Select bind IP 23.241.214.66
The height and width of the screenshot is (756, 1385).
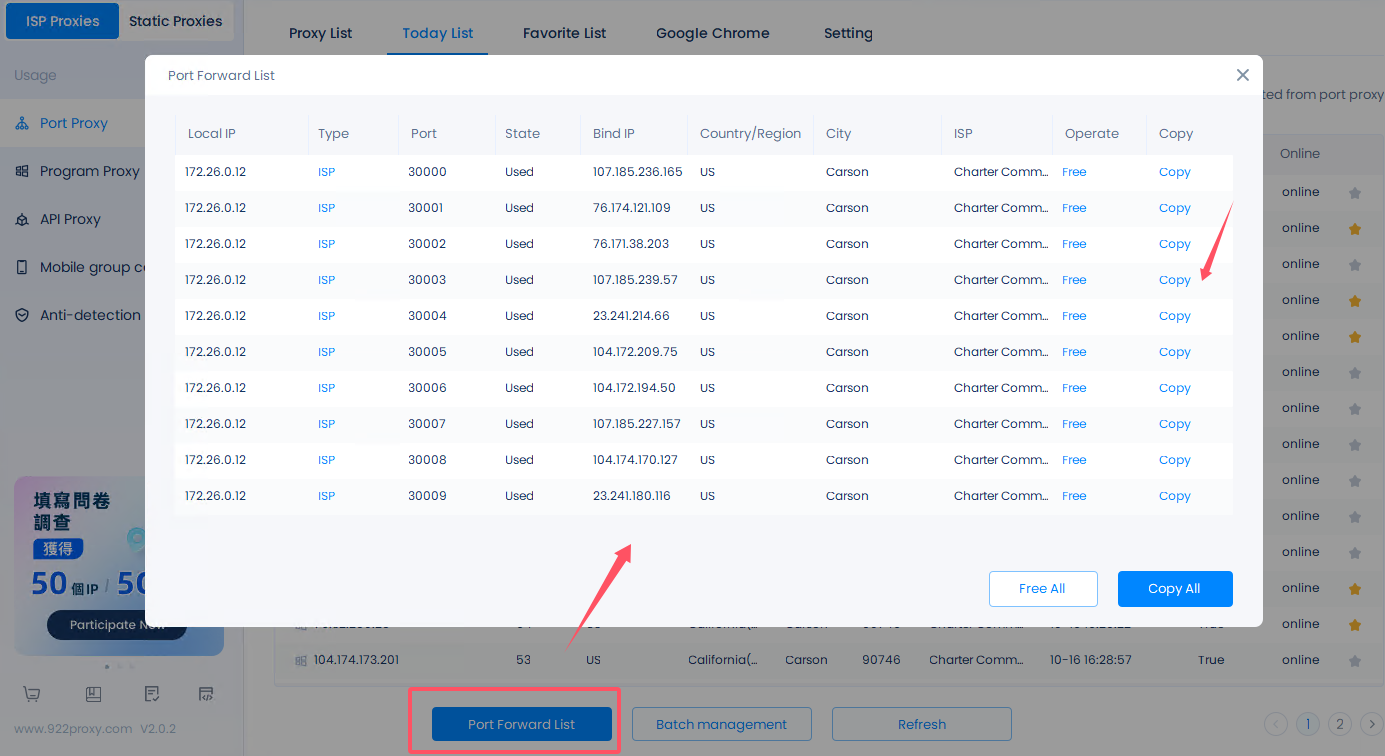point(631,316)
